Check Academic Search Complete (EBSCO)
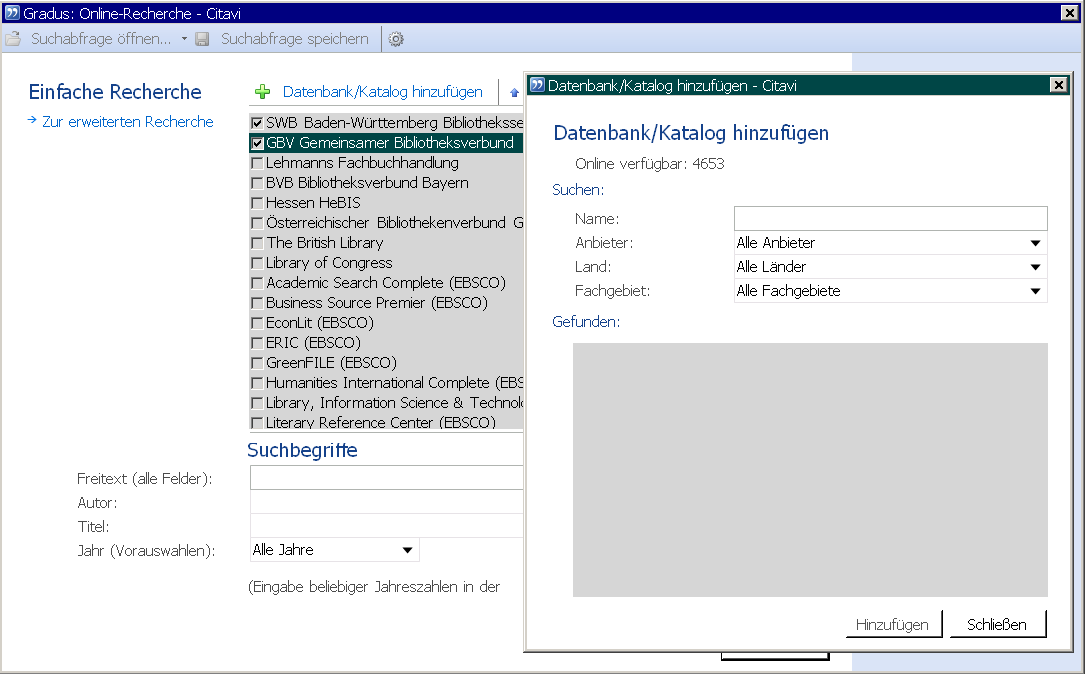 pyautogui.click(x=257, y=283)
